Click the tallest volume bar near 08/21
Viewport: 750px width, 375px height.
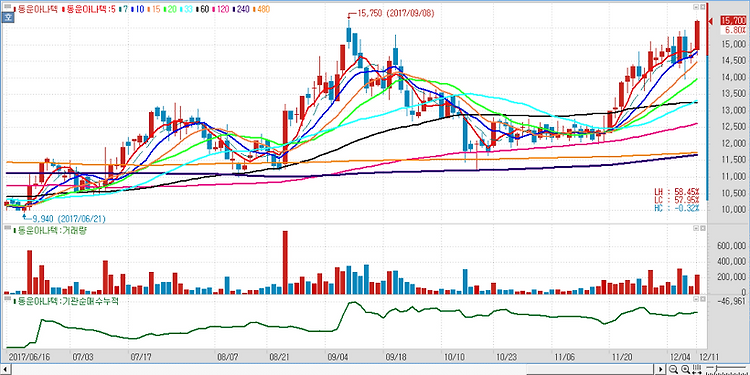285,262
